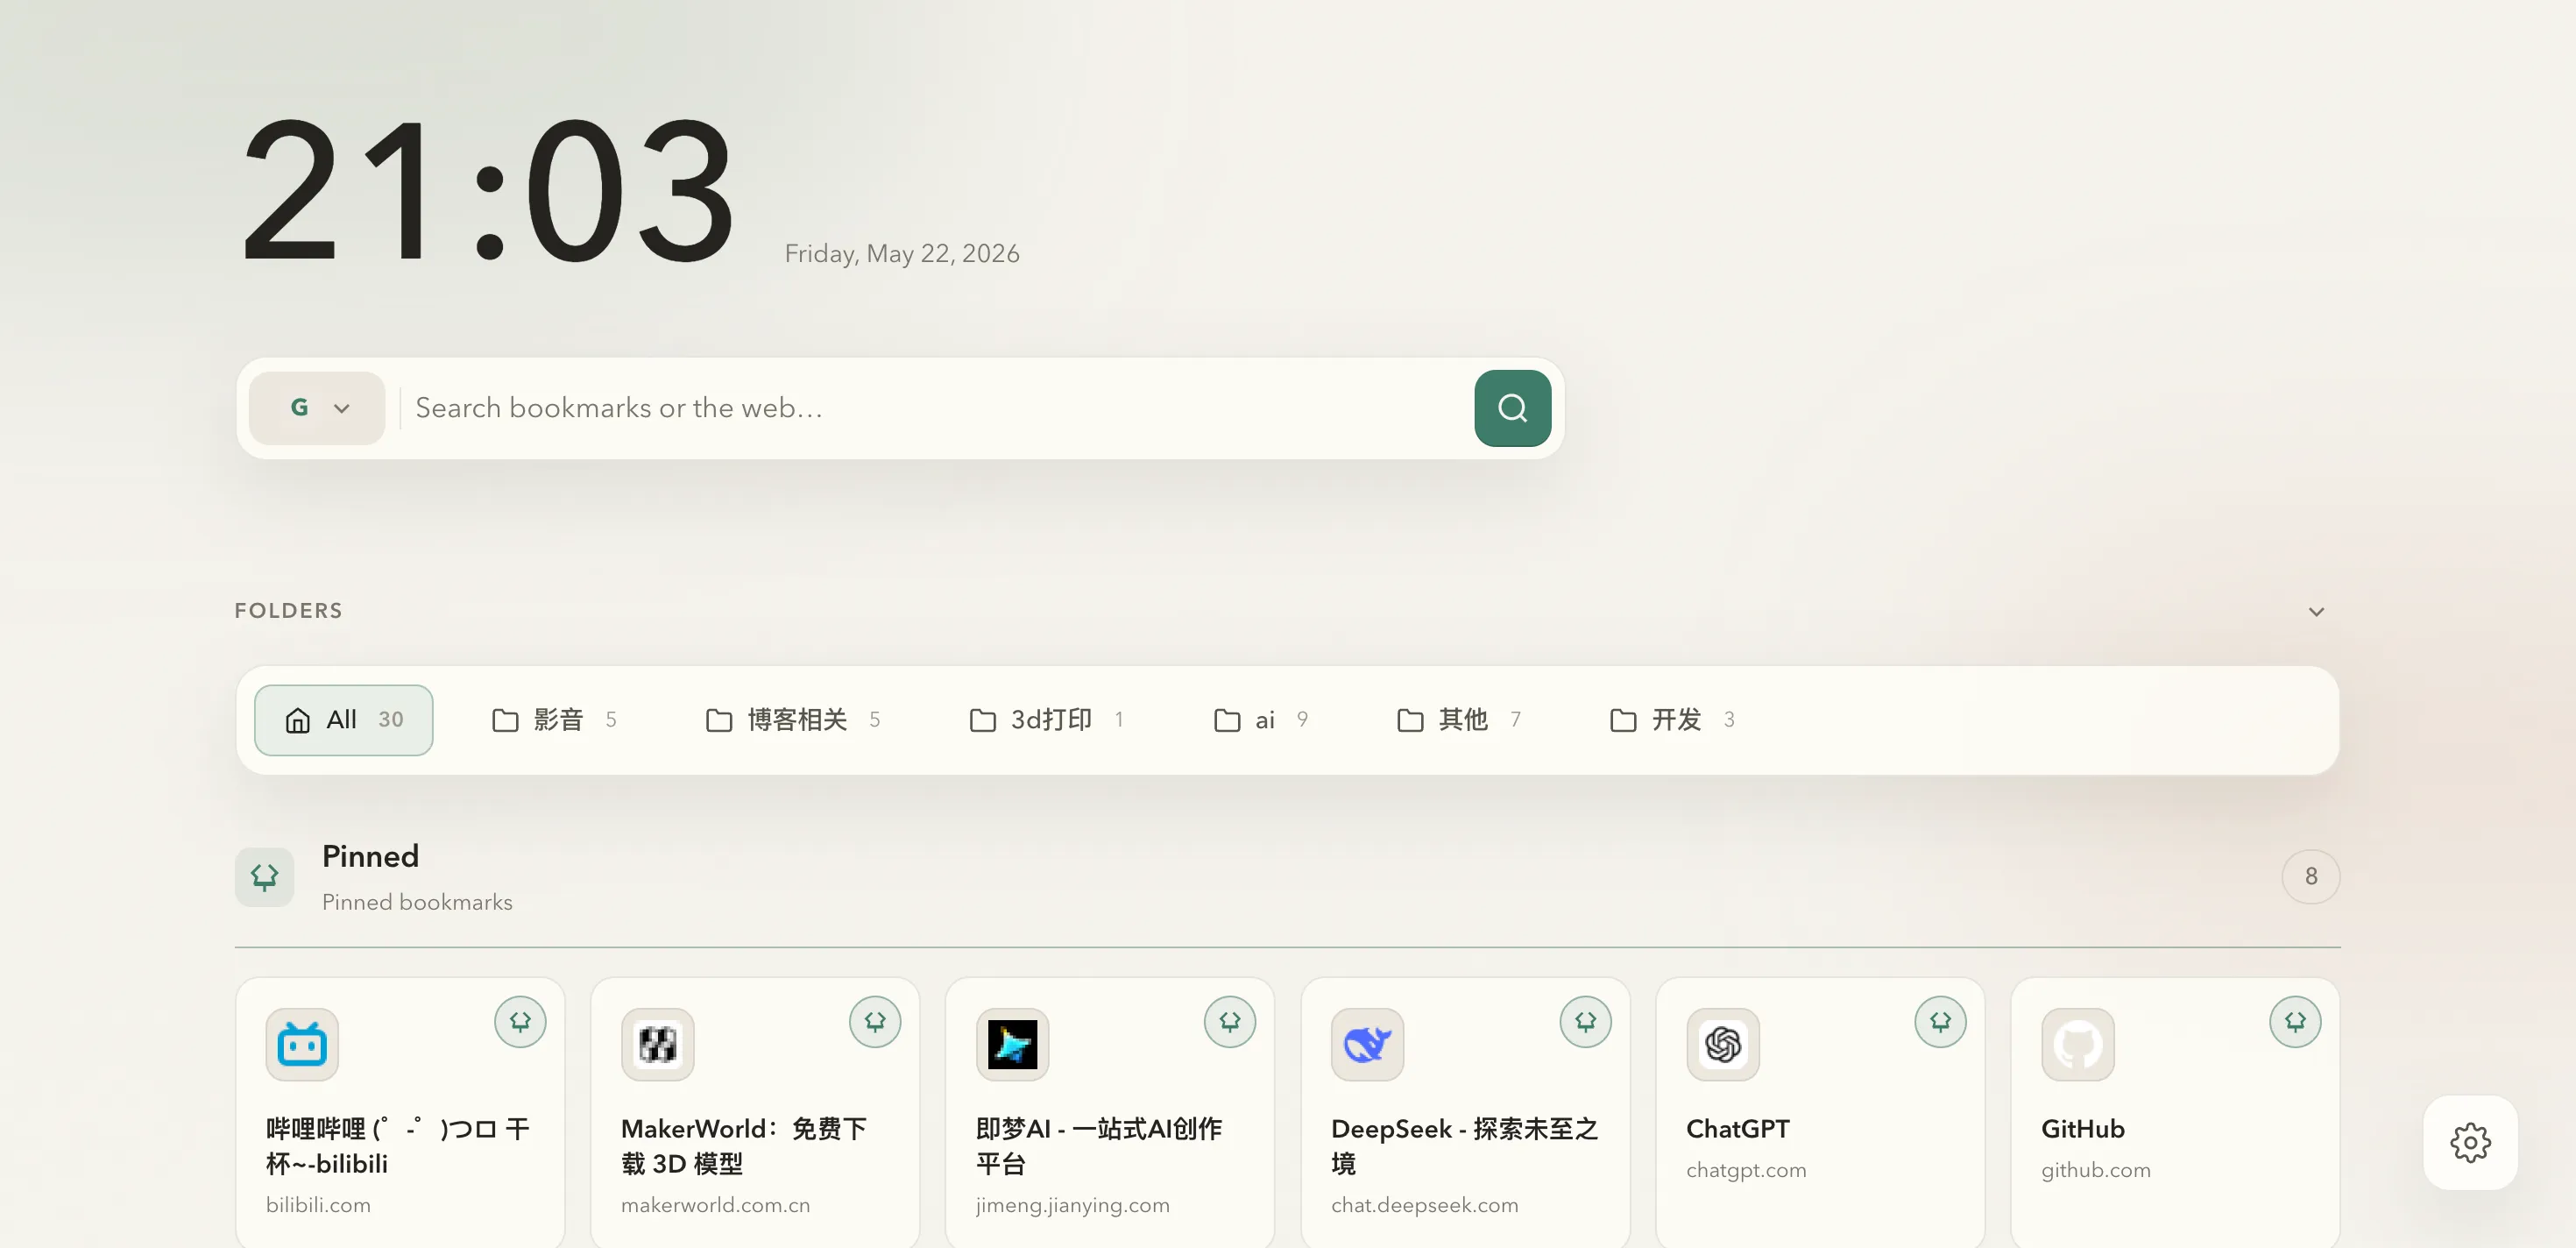Click the DeepSeek whale favicon

click(x=1367, y=1044)
